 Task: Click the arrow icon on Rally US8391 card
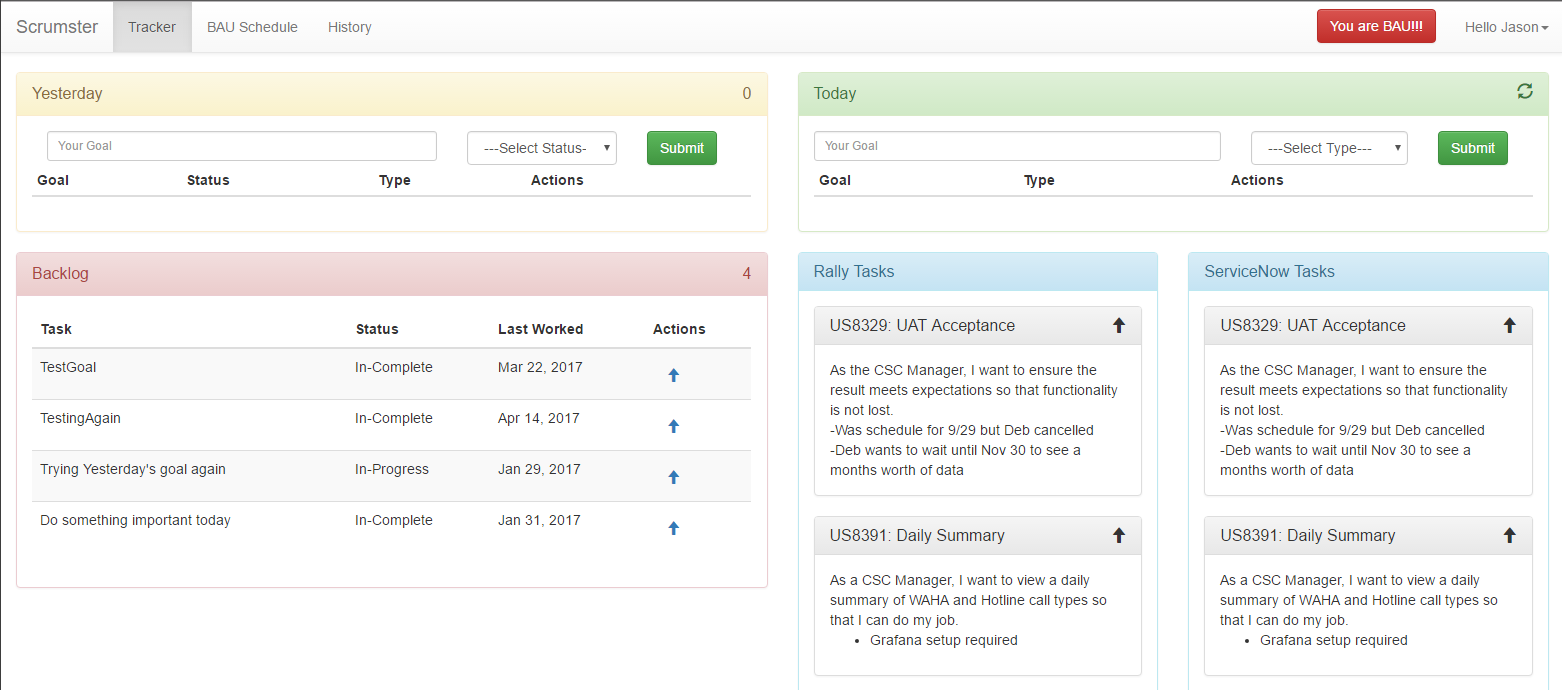pos(1118,535)
